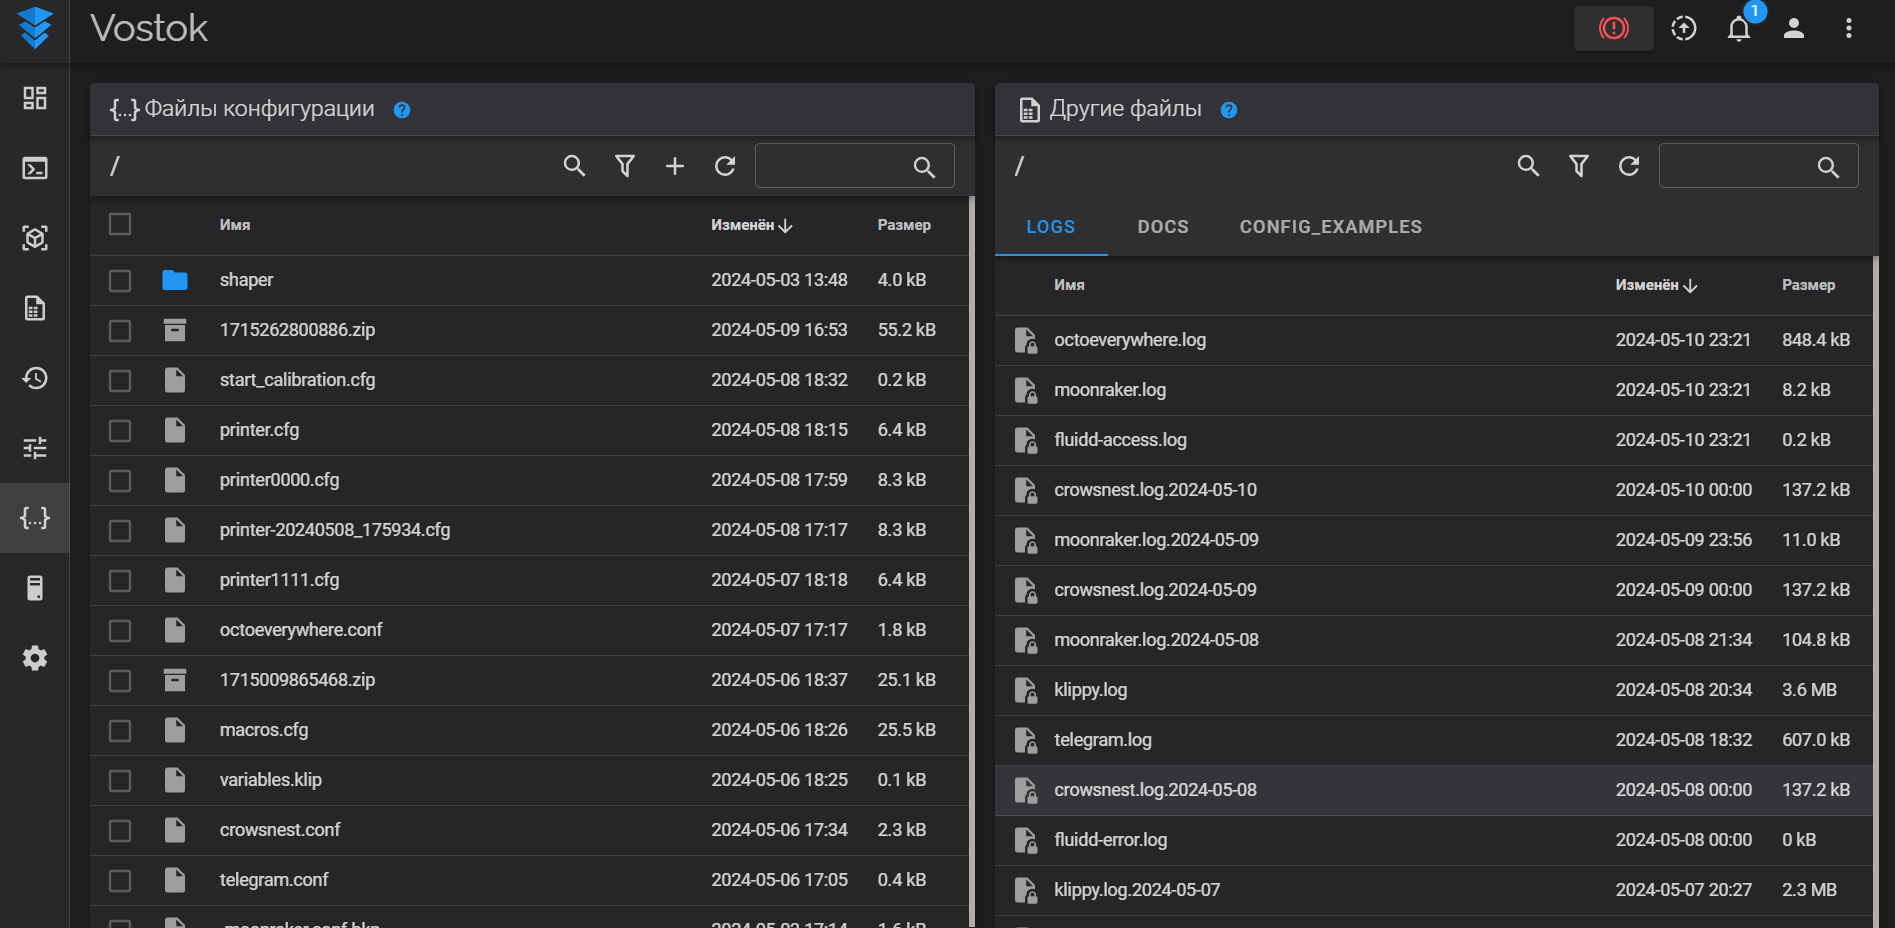Select the shaper folder checkbox
The height and width of the screenshot is (928, 1895).
[x=120, y=280]
